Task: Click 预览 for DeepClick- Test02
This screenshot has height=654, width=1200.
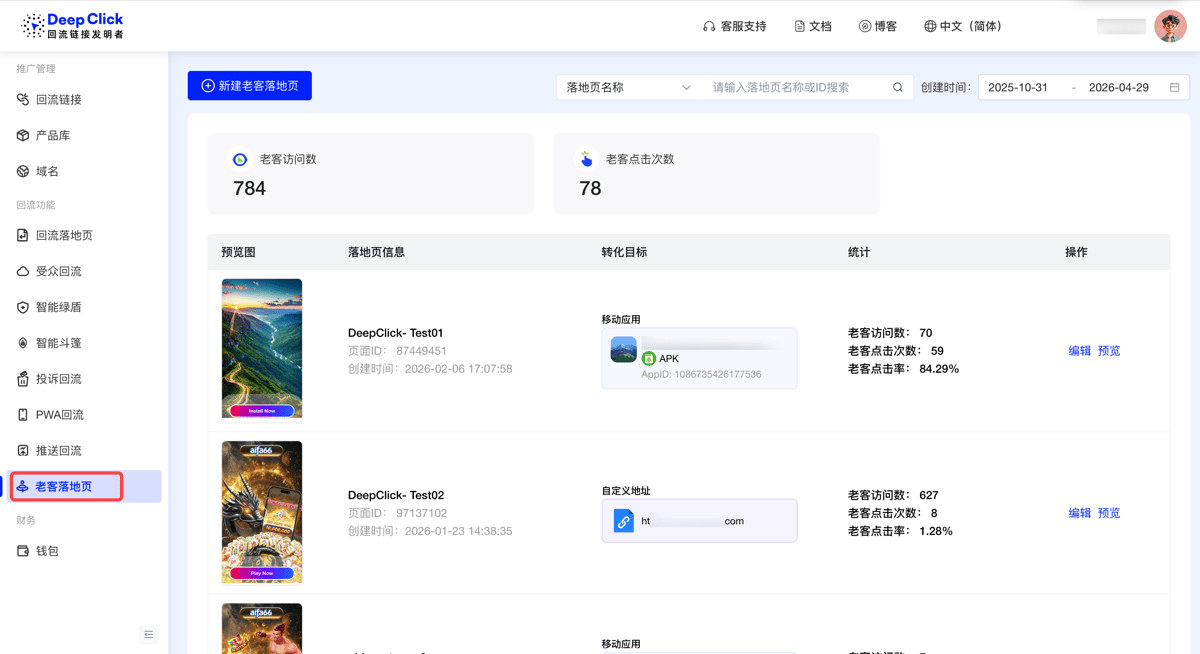Action: tap(1109, 513)
